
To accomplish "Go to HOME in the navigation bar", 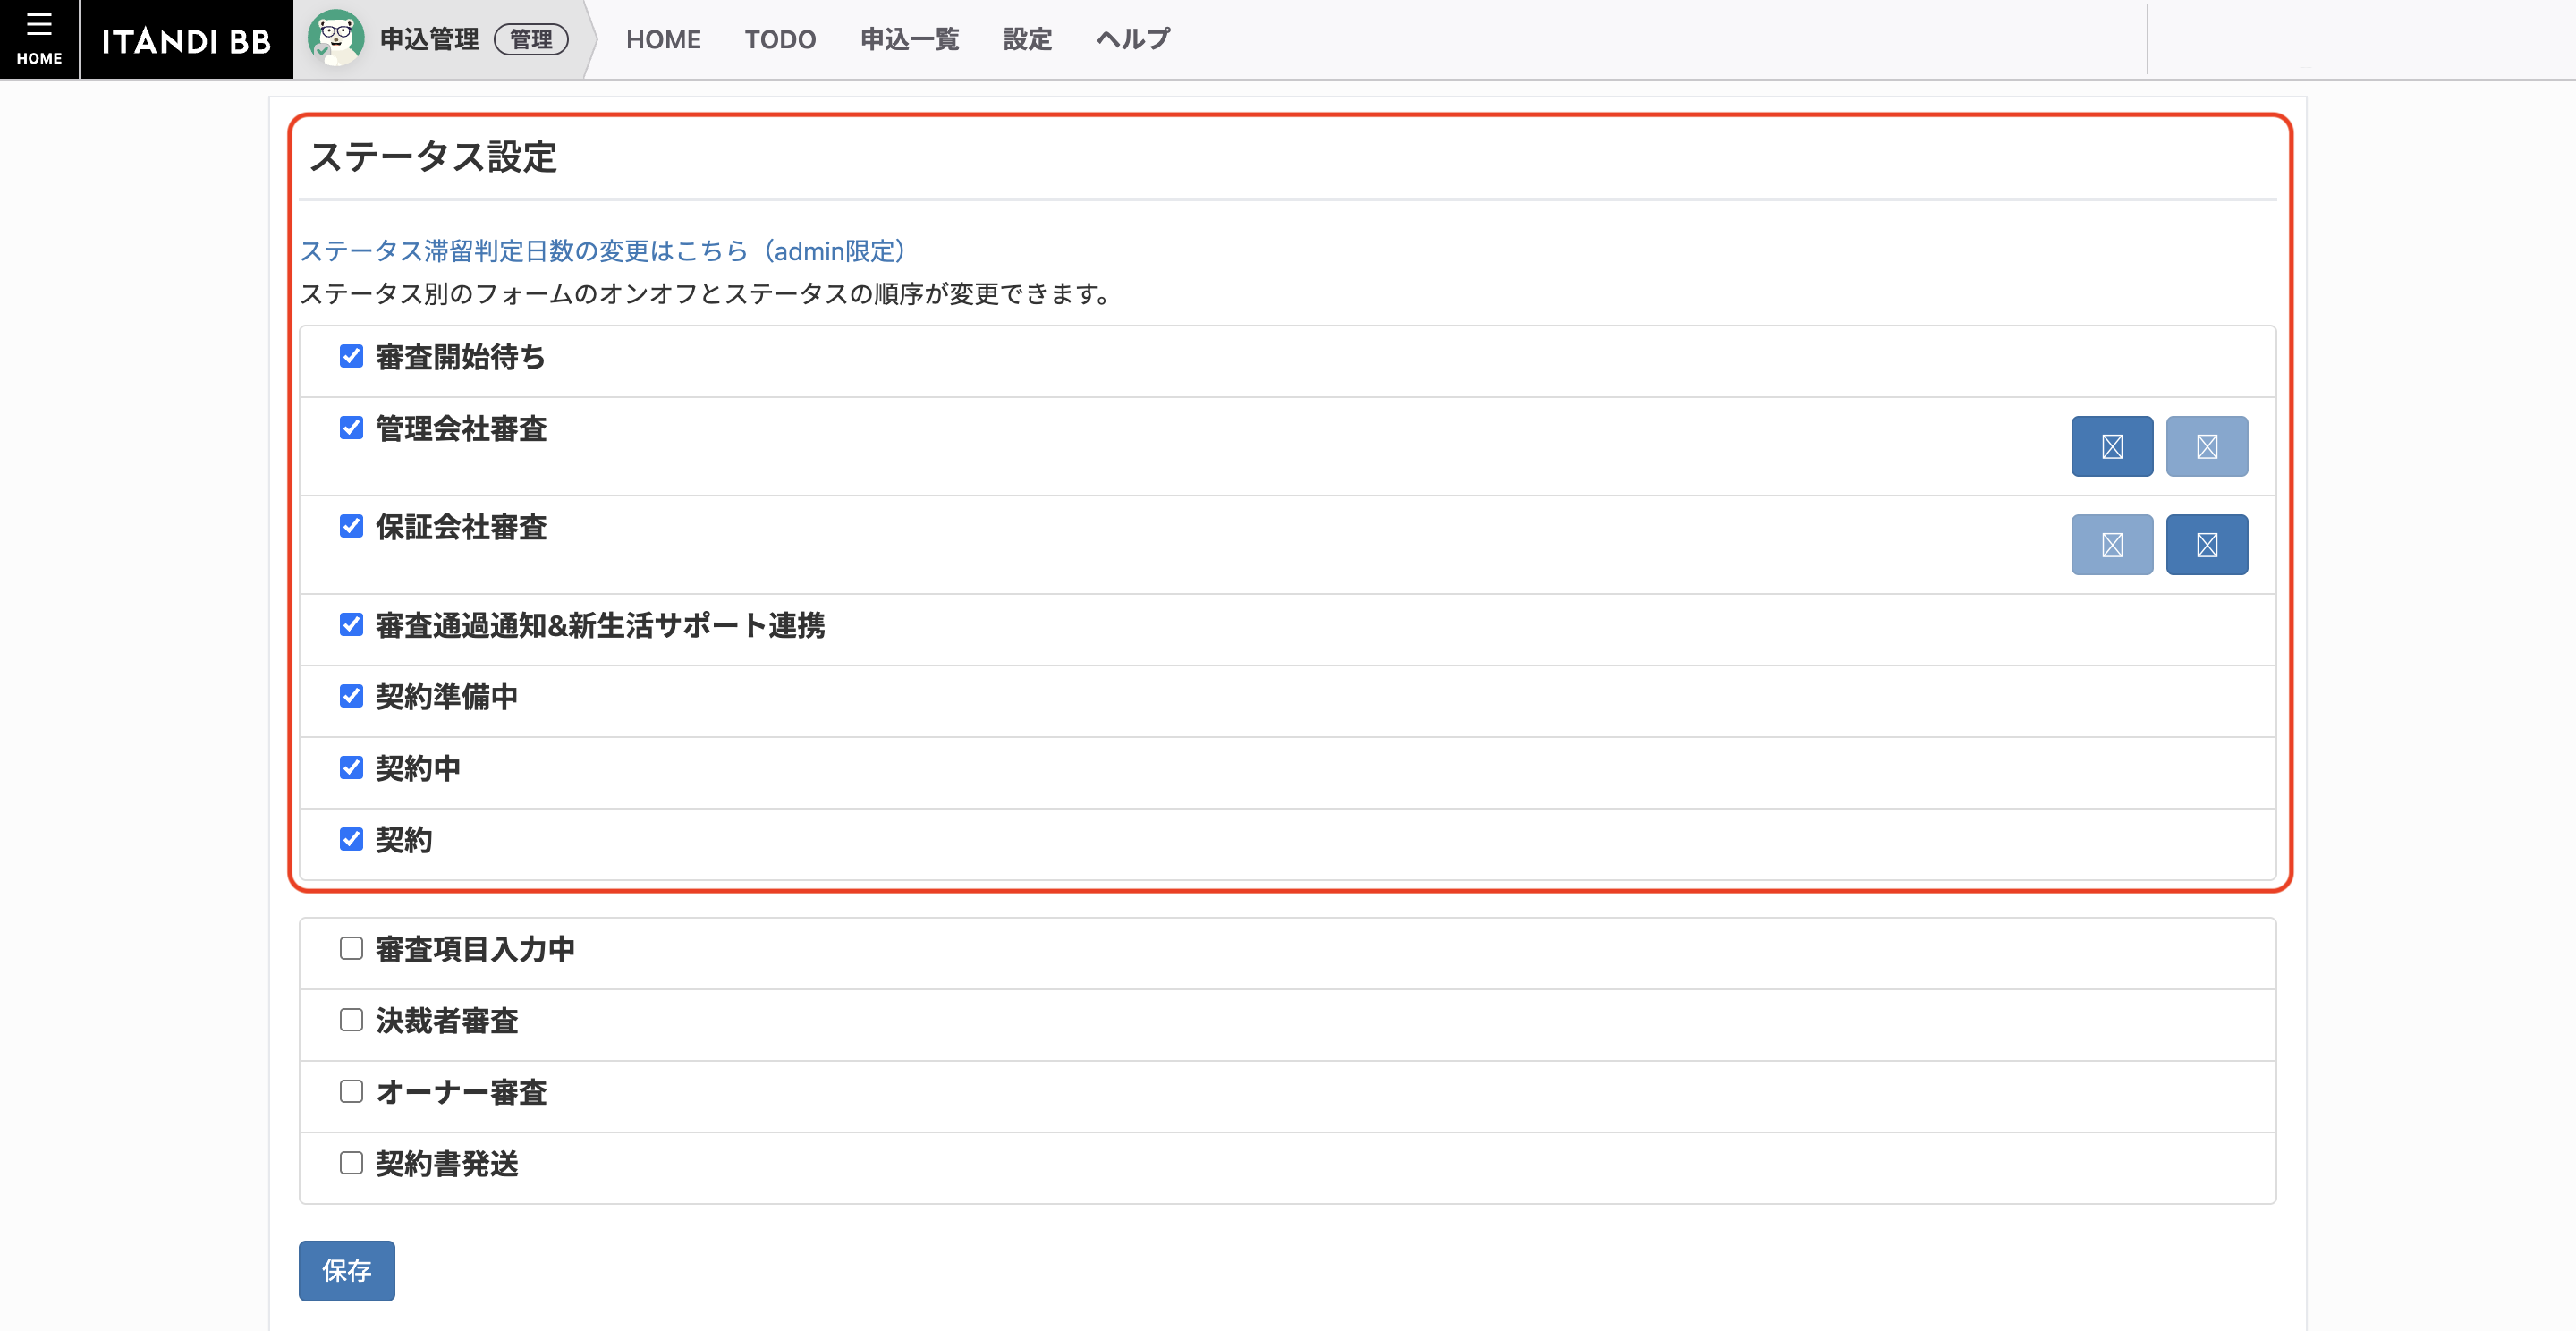I will (663, 39).
